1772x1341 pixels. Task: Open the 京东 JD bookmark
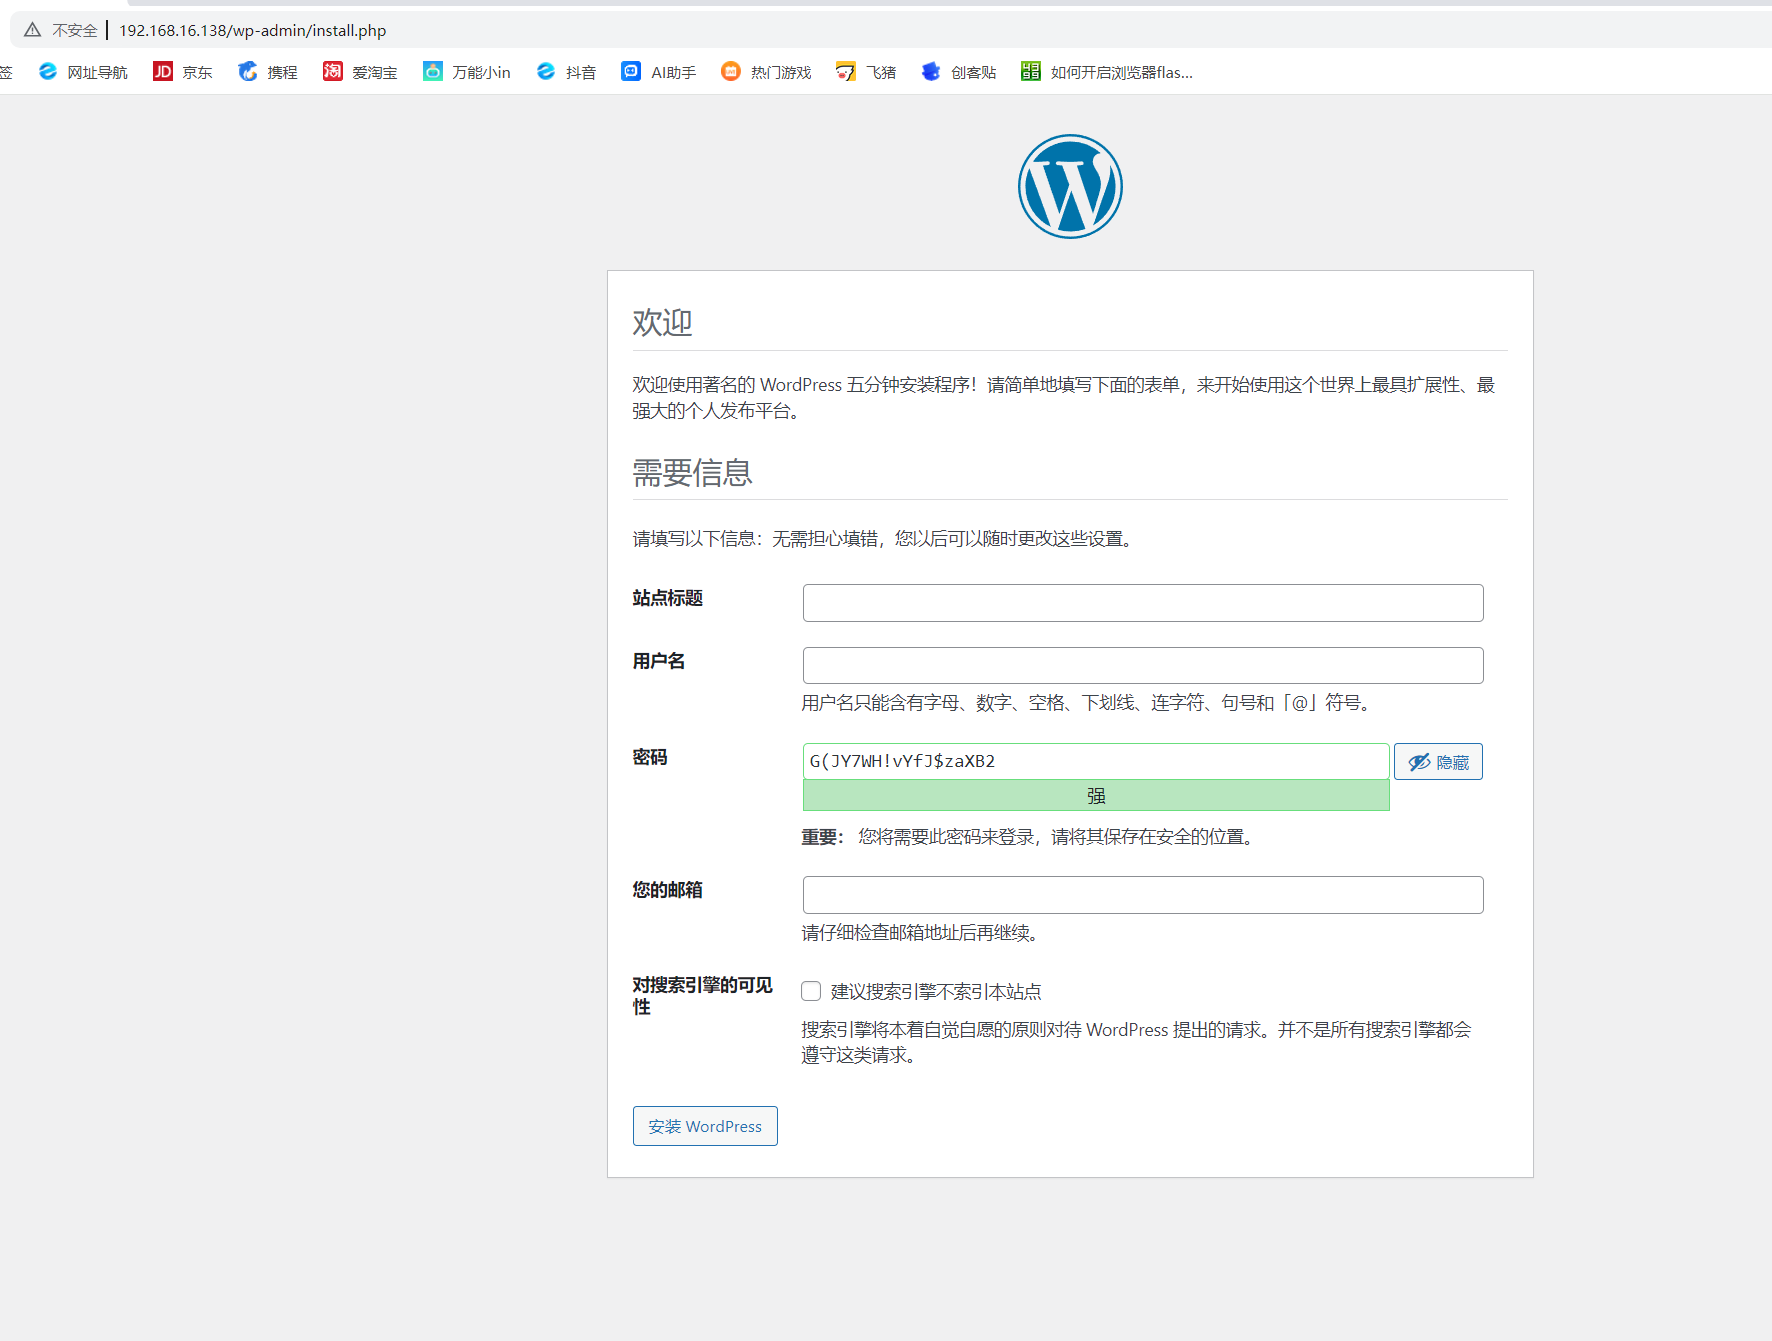point(182,71)
